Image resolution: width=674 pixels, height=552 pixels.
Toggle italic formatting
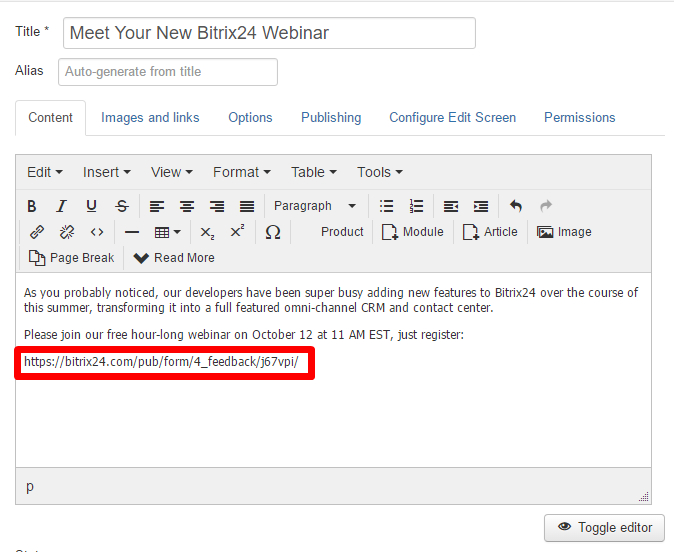pyautogui.click(x=61, y=206)
